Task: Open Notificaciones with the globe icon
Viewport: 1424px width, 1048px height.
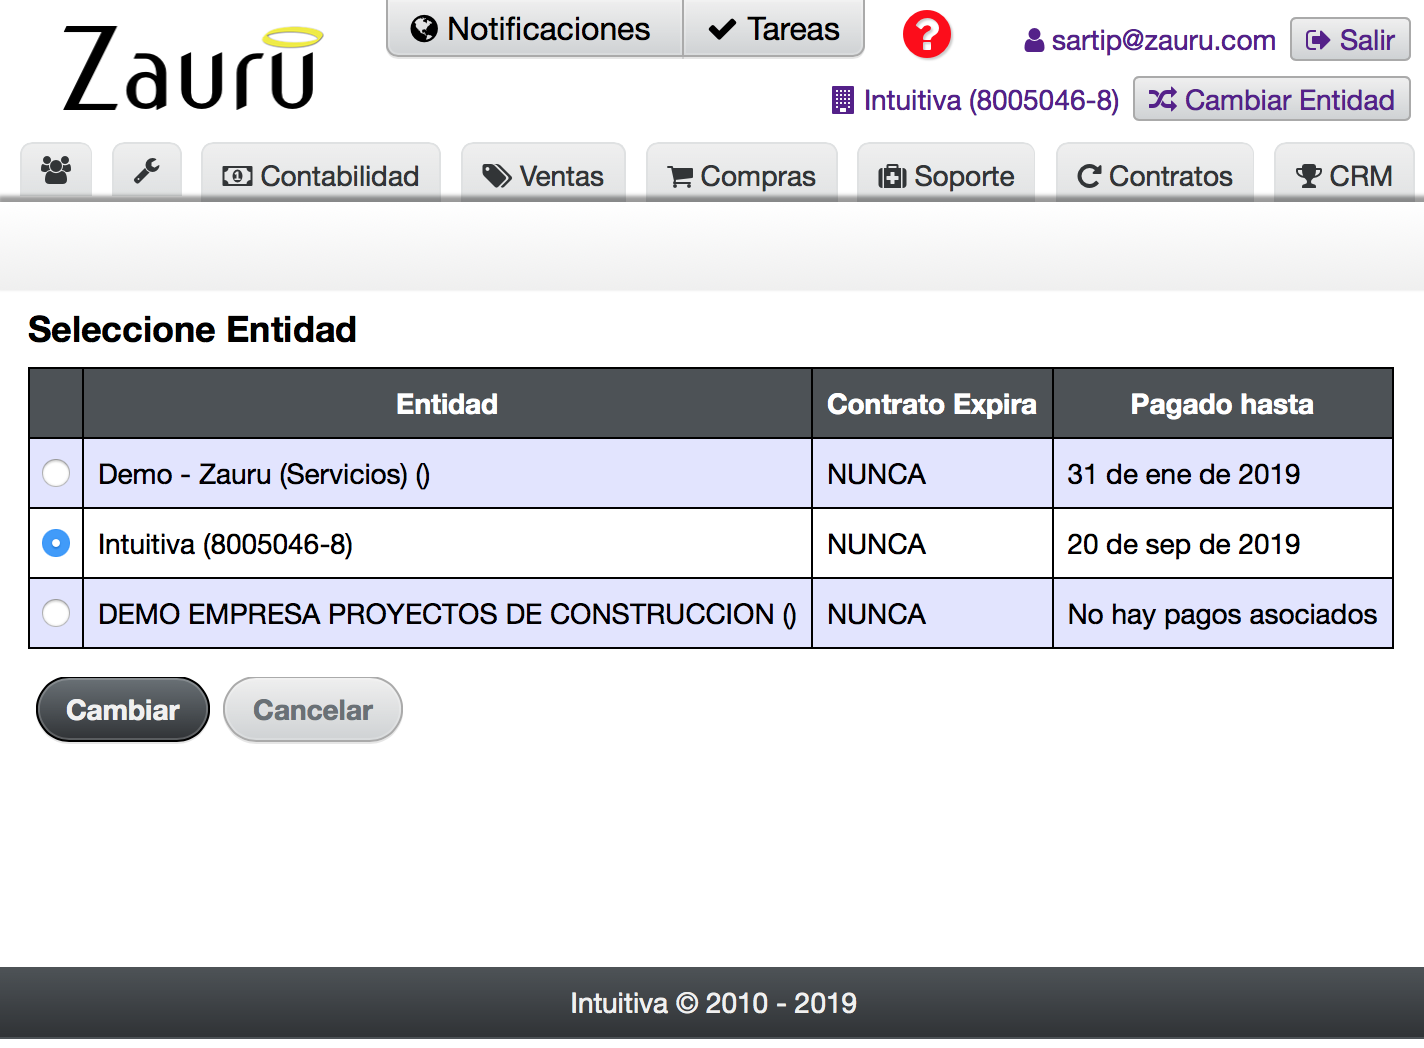Action: coord(535,29)
